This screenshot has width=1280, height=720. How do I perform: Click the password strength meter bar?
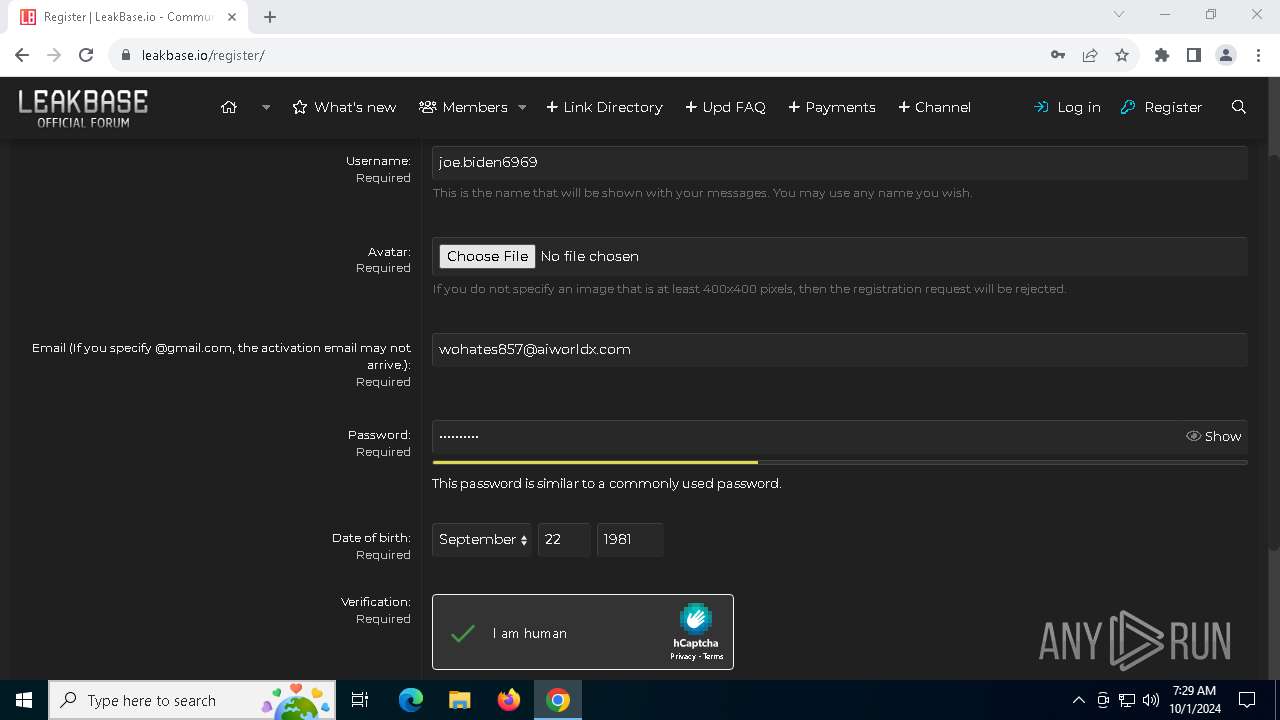pos(839,462)
